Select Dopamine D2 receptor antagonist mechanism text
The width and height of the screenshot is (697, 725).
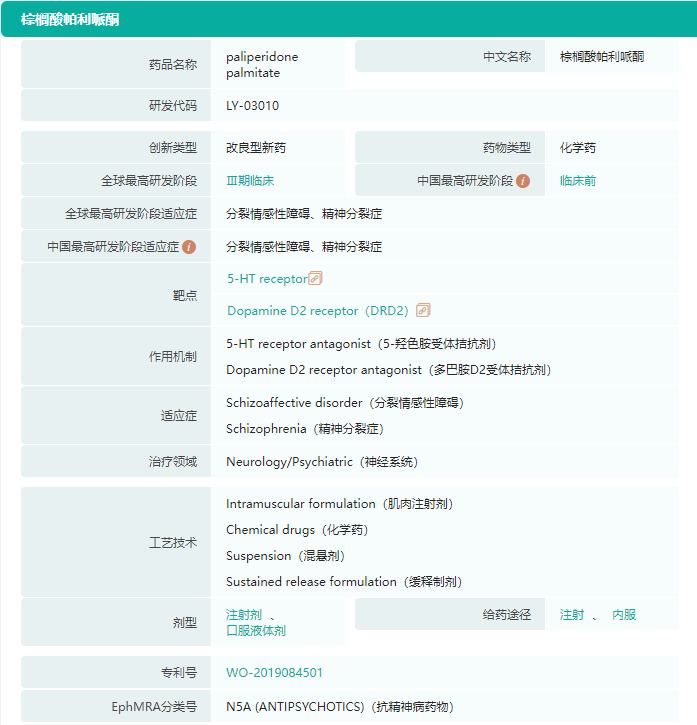[389, 370]
